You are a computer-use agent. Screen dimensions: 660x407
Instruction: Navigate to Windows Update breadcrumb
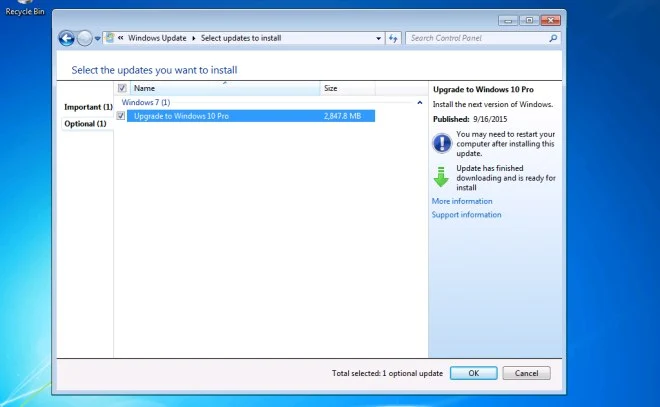(157, 38)
